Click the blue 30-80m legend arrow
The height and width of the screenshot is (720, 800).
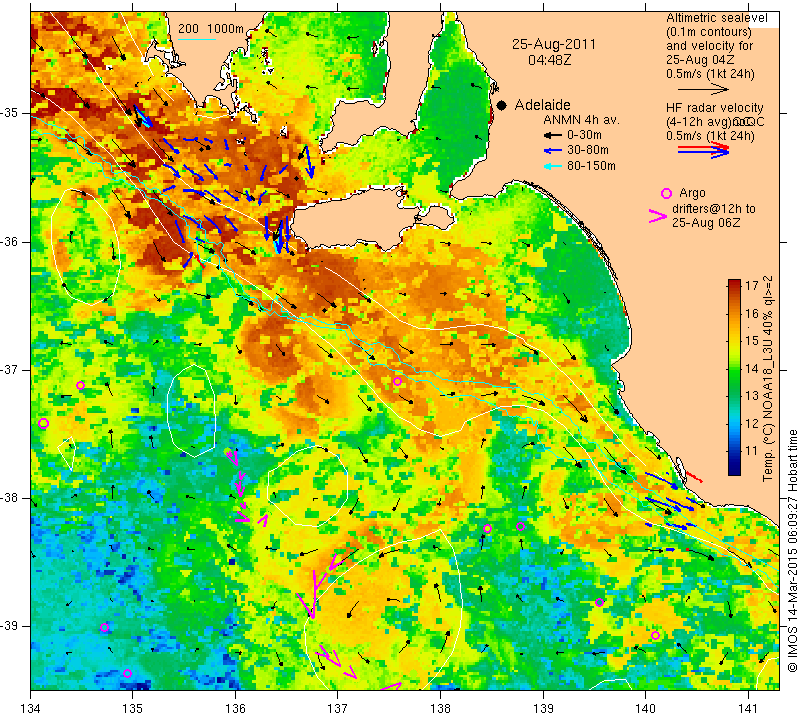[x=552, y=151]
